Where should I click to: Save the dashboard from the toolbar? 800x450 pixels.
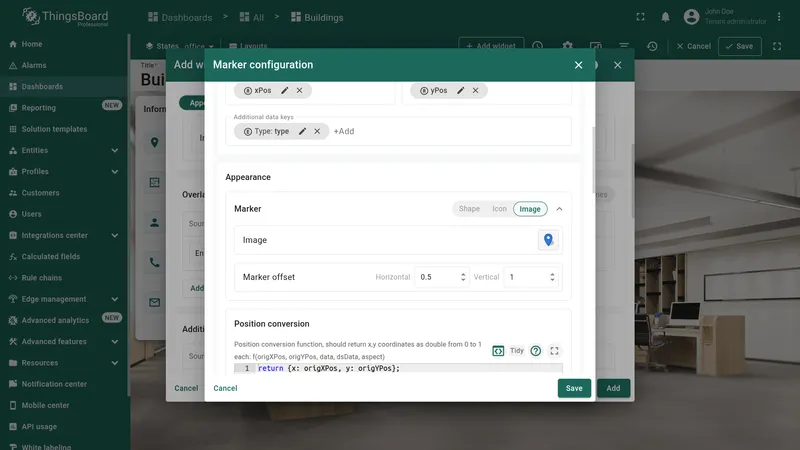tap(740, 46)
